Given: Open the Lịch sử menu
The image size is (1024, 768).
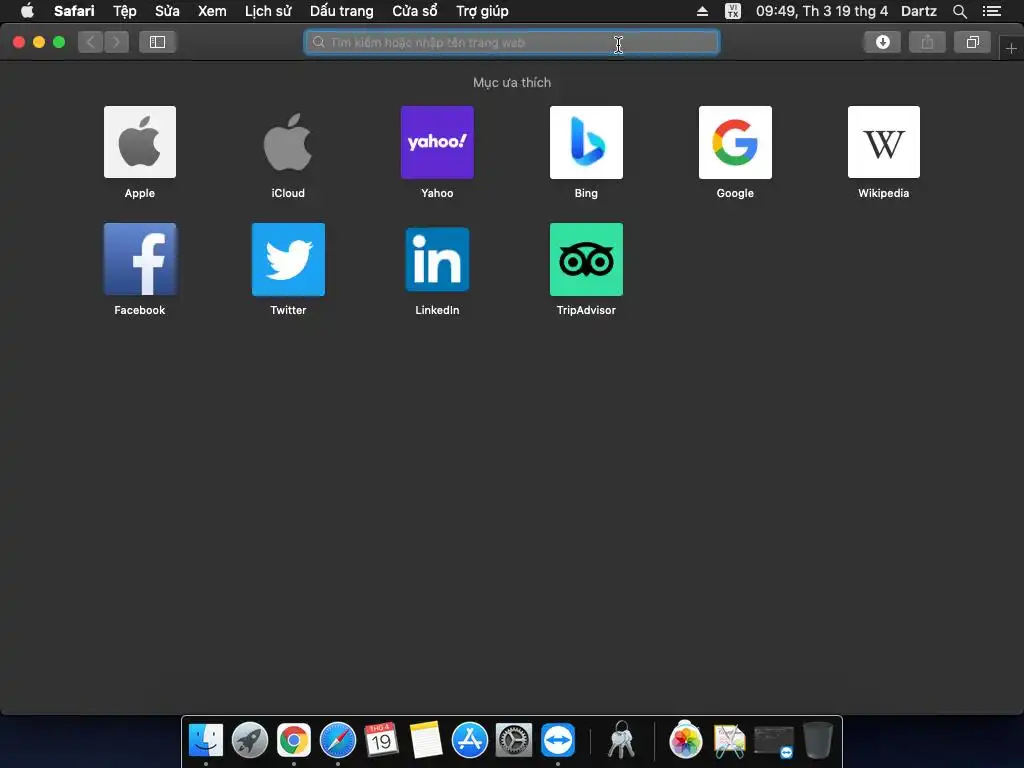Looking at the screenshot, I should tap(268, 11).
